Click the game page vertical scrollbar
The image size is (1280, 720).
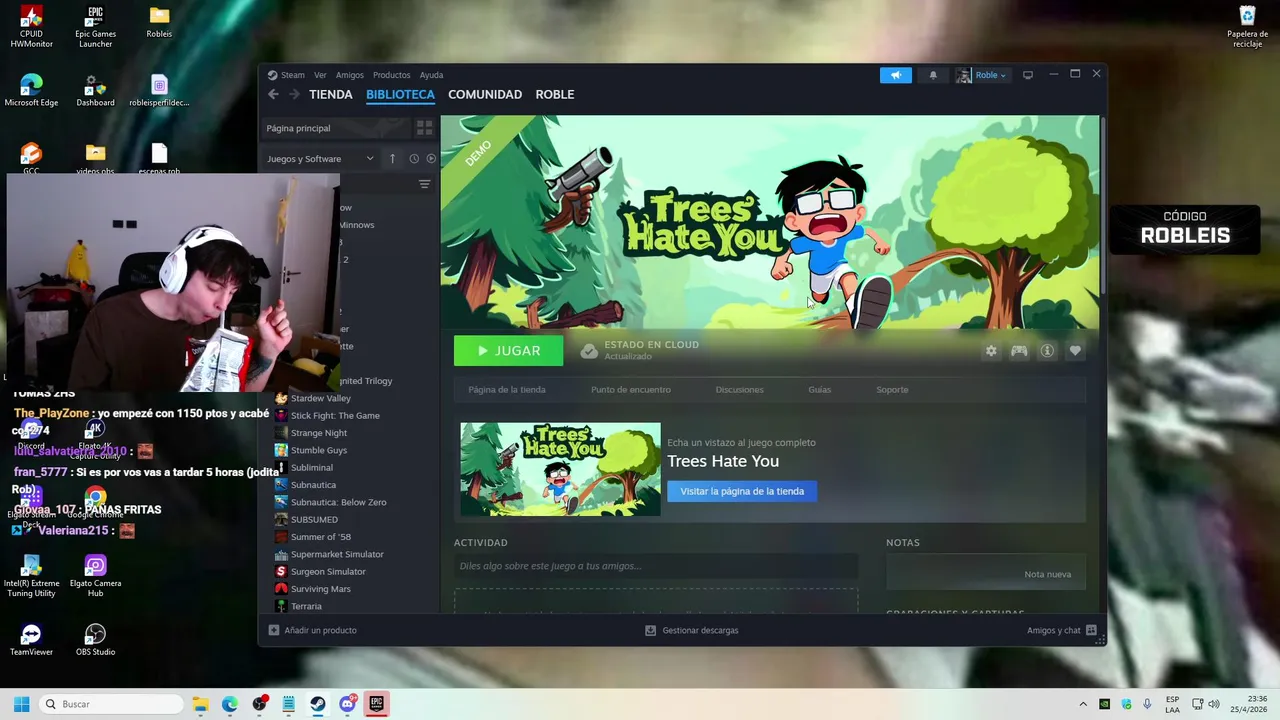click(1103, 205)
